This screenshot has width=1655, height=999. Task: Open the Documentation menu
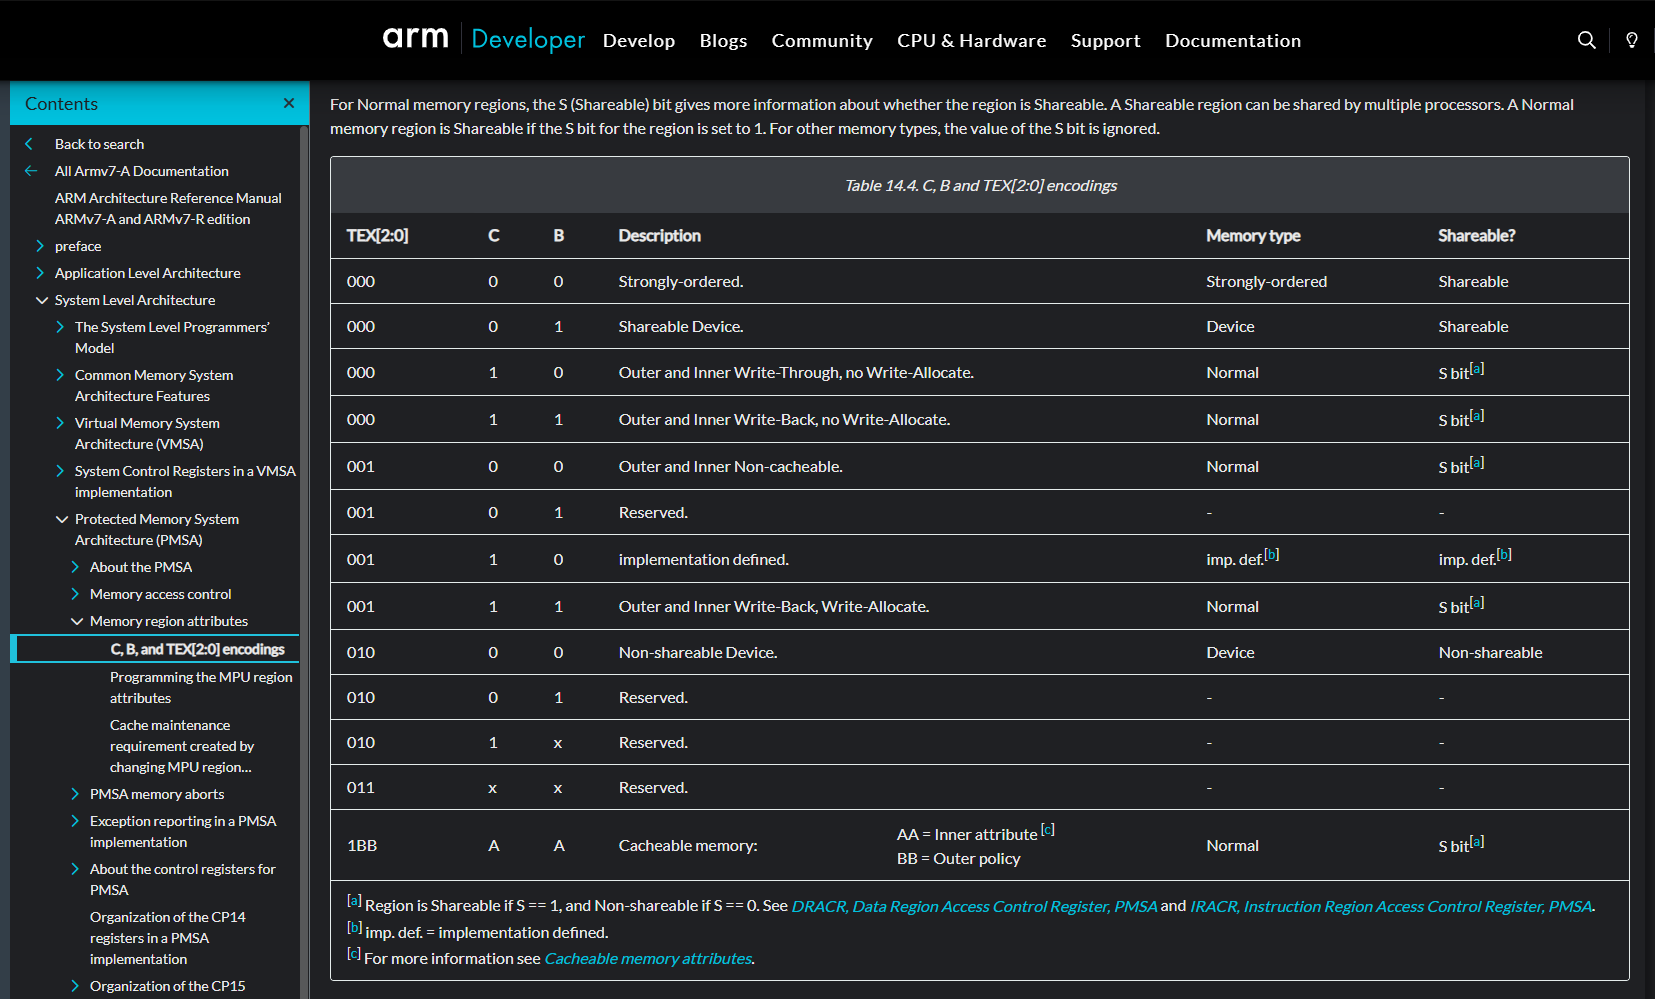[x=1232, y=40]
